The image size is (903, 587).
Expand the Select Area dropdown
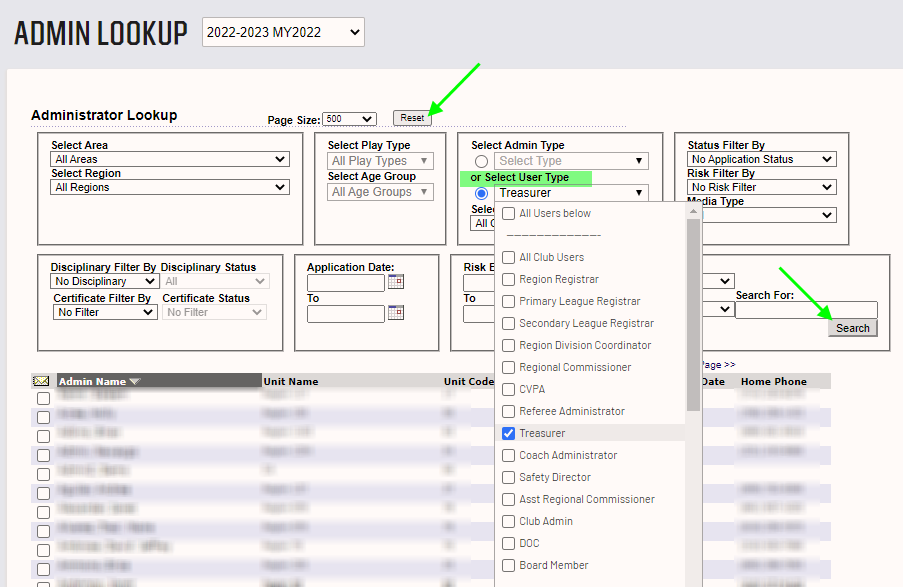point(170,159)
